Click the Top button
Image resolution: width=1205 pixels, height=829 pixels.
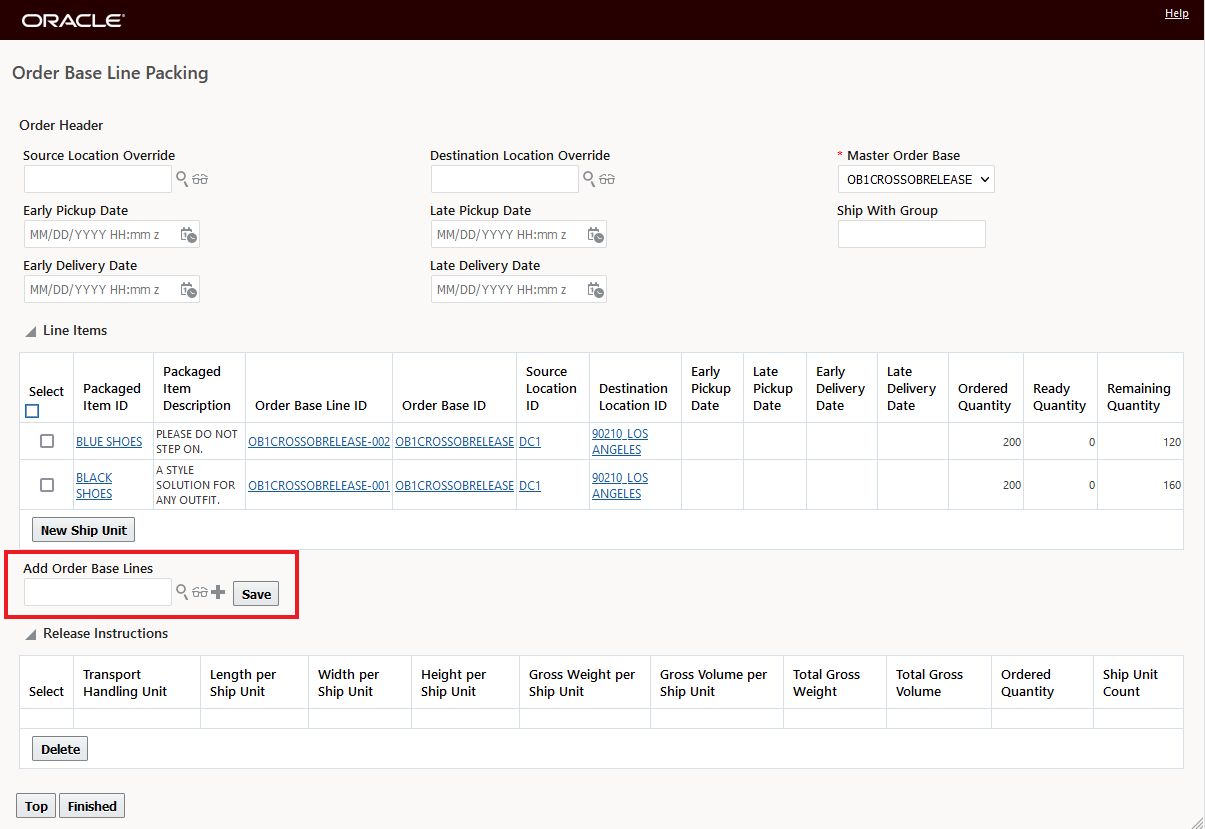coord(36,806)
